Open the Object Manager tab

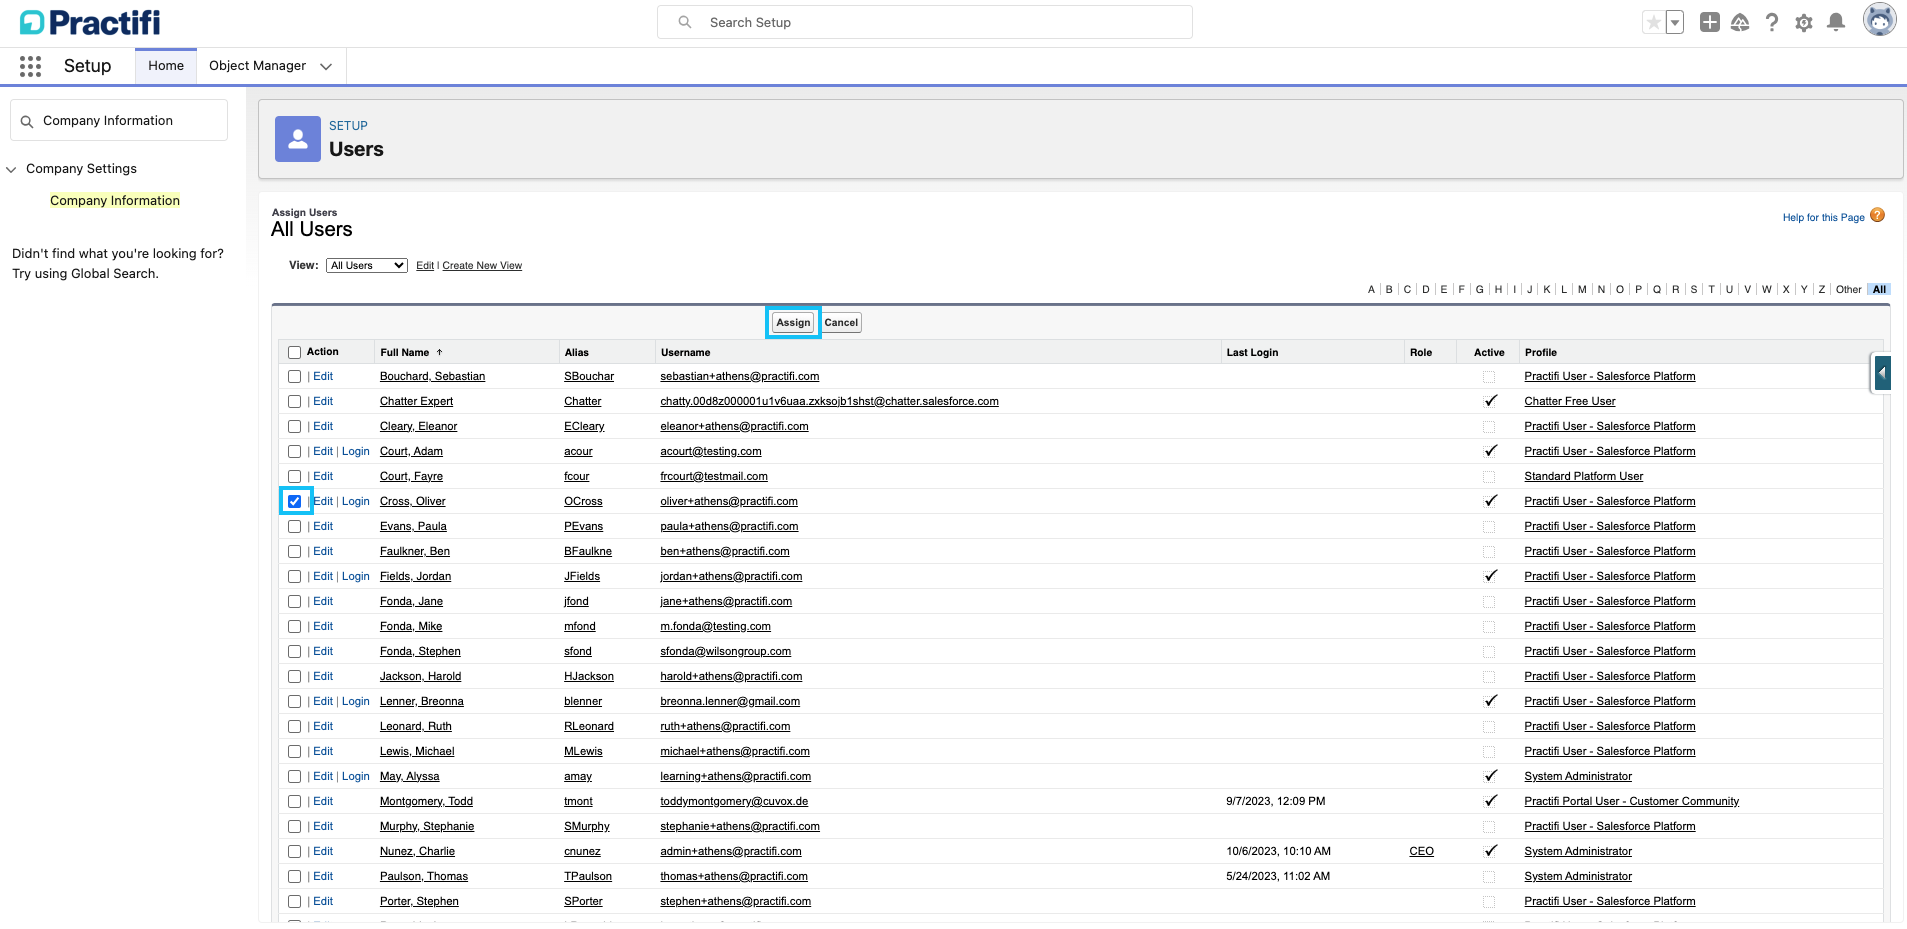(x=257, y=66)
